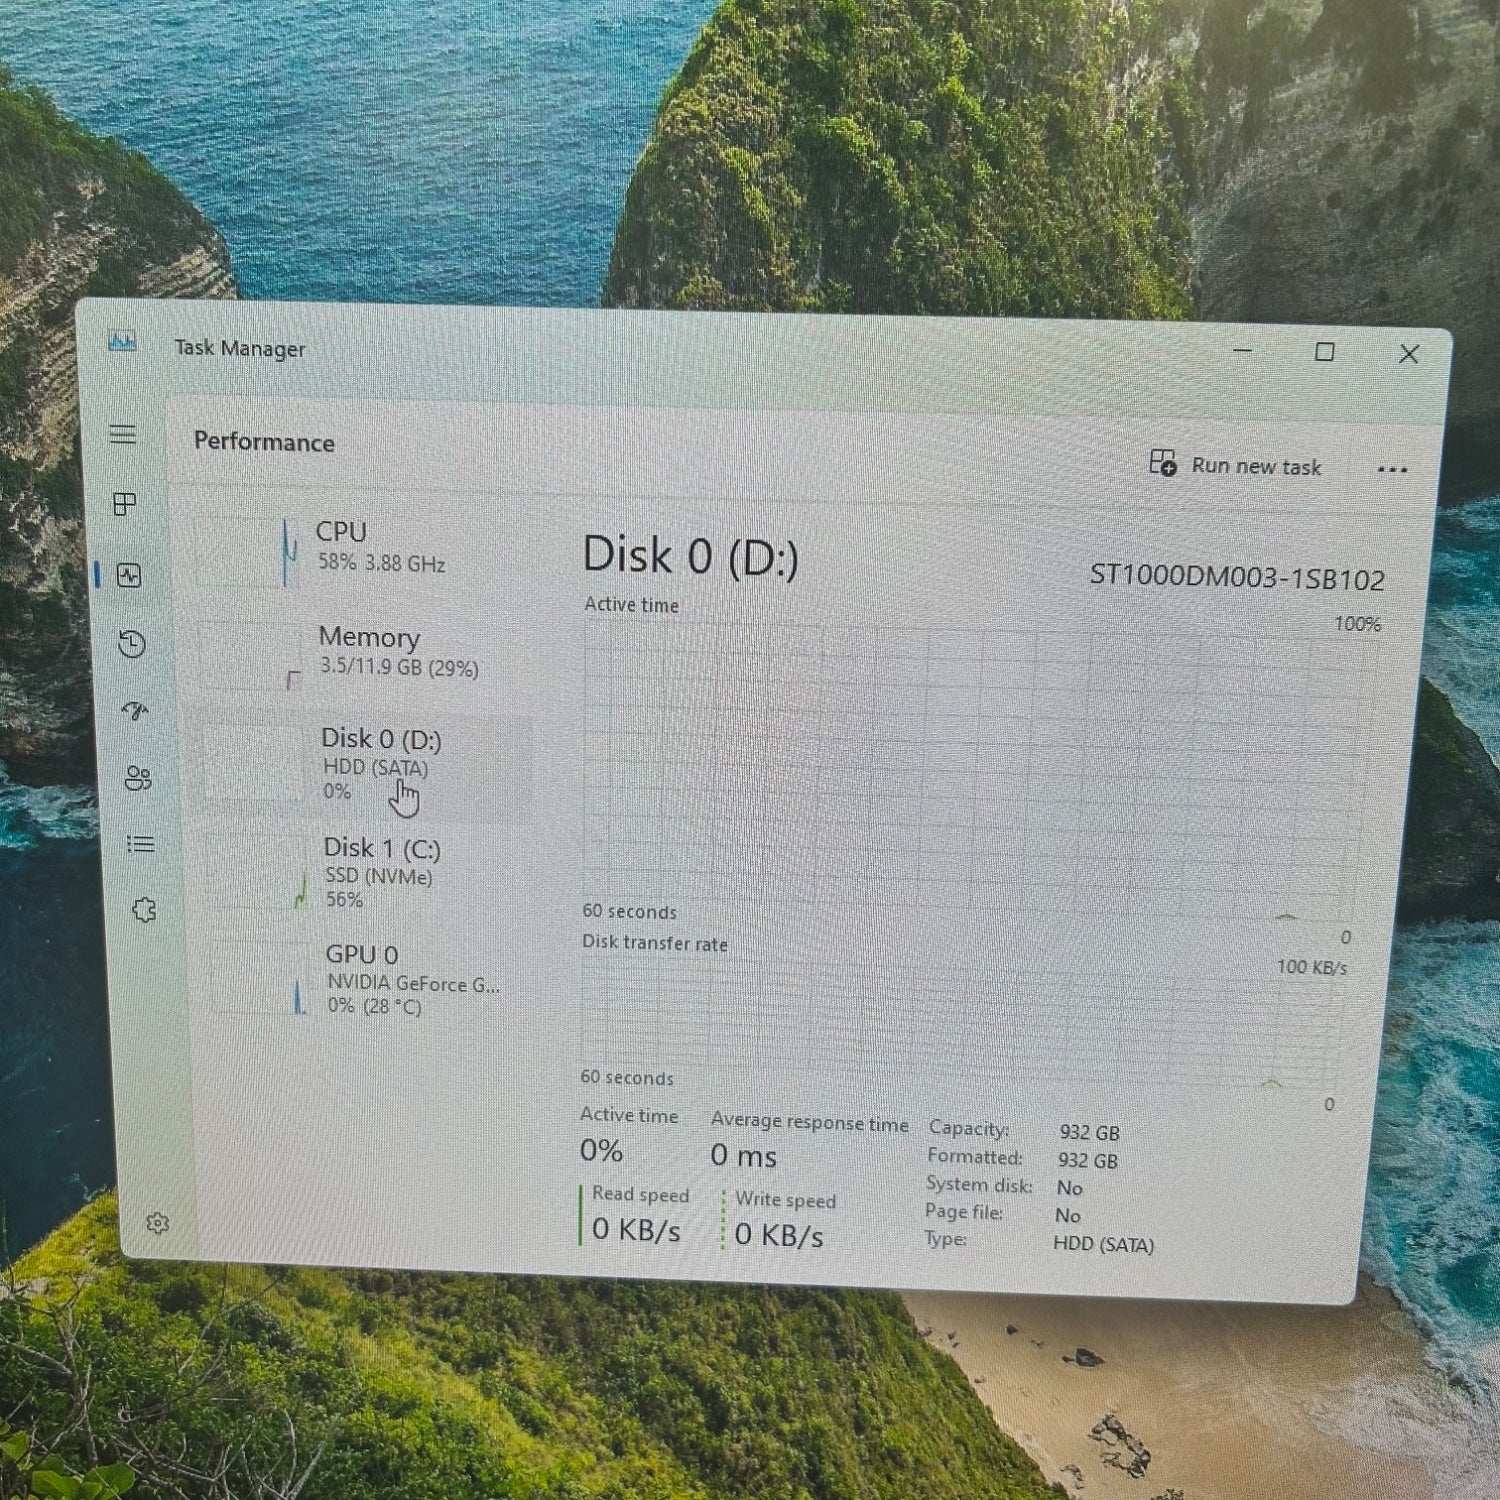Click the Page file No value
This screenshot has width=1500, height=1500.
click(1068, 1216)
